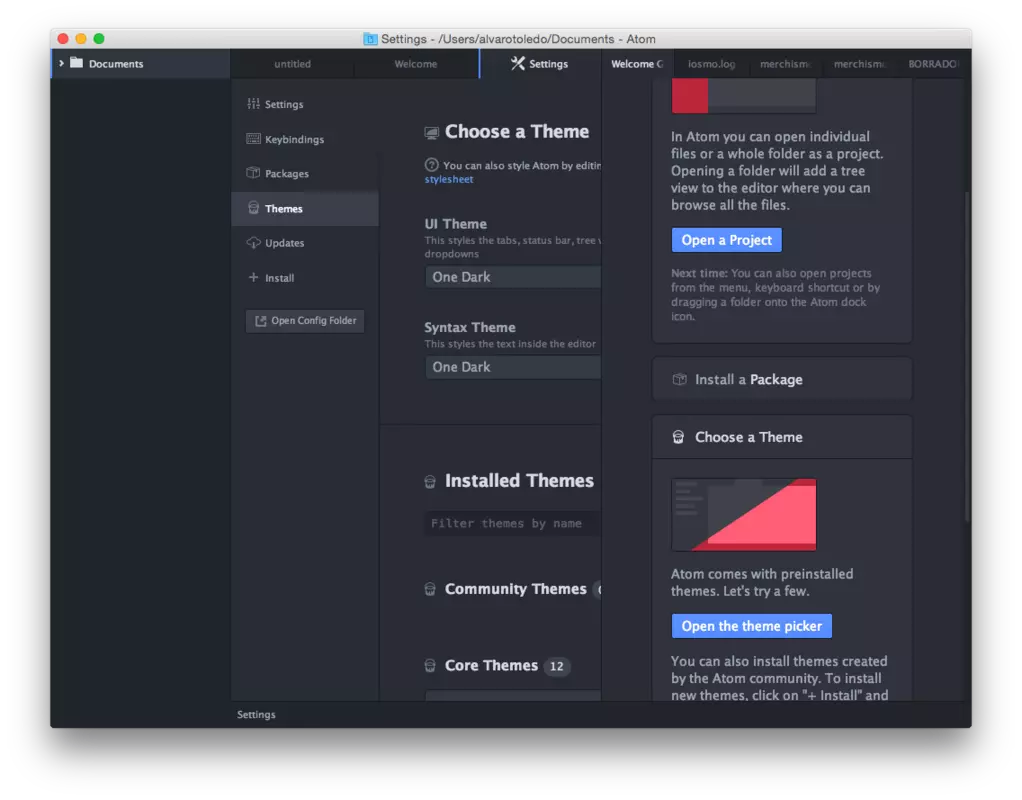Click the Packages box icon in sidebar
Screen dimensions: 1022x800
(x=253, y=174)
